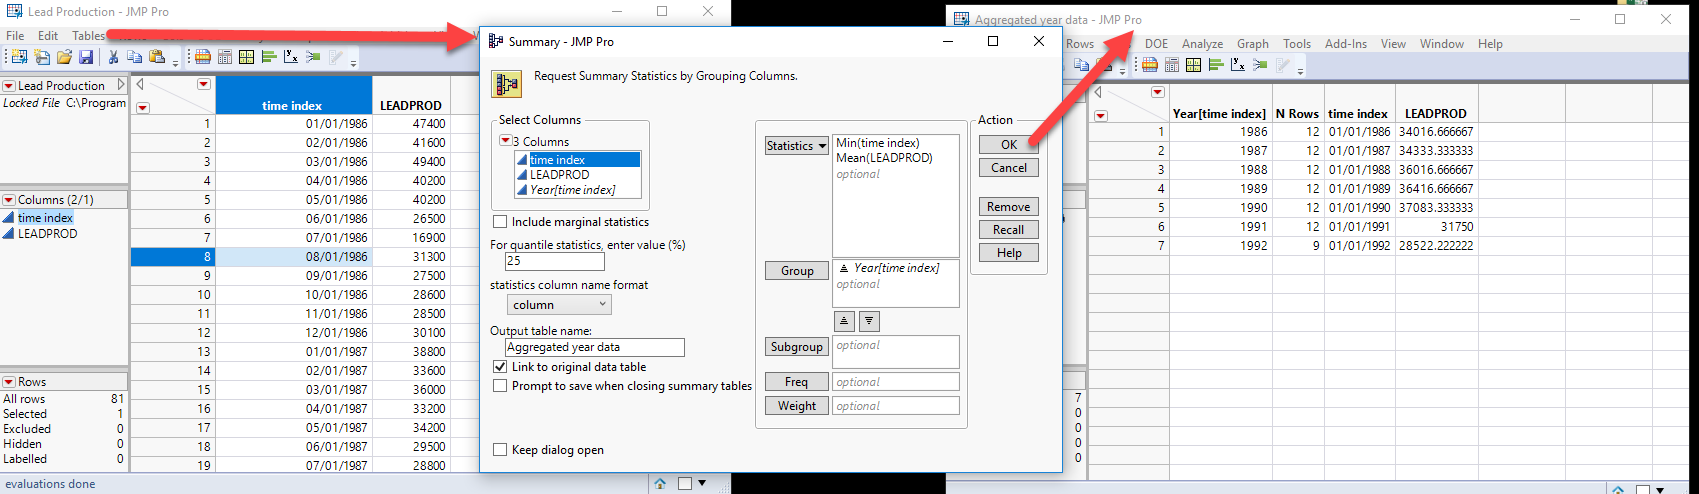Click home icon in Lead Production status bar

660,483
